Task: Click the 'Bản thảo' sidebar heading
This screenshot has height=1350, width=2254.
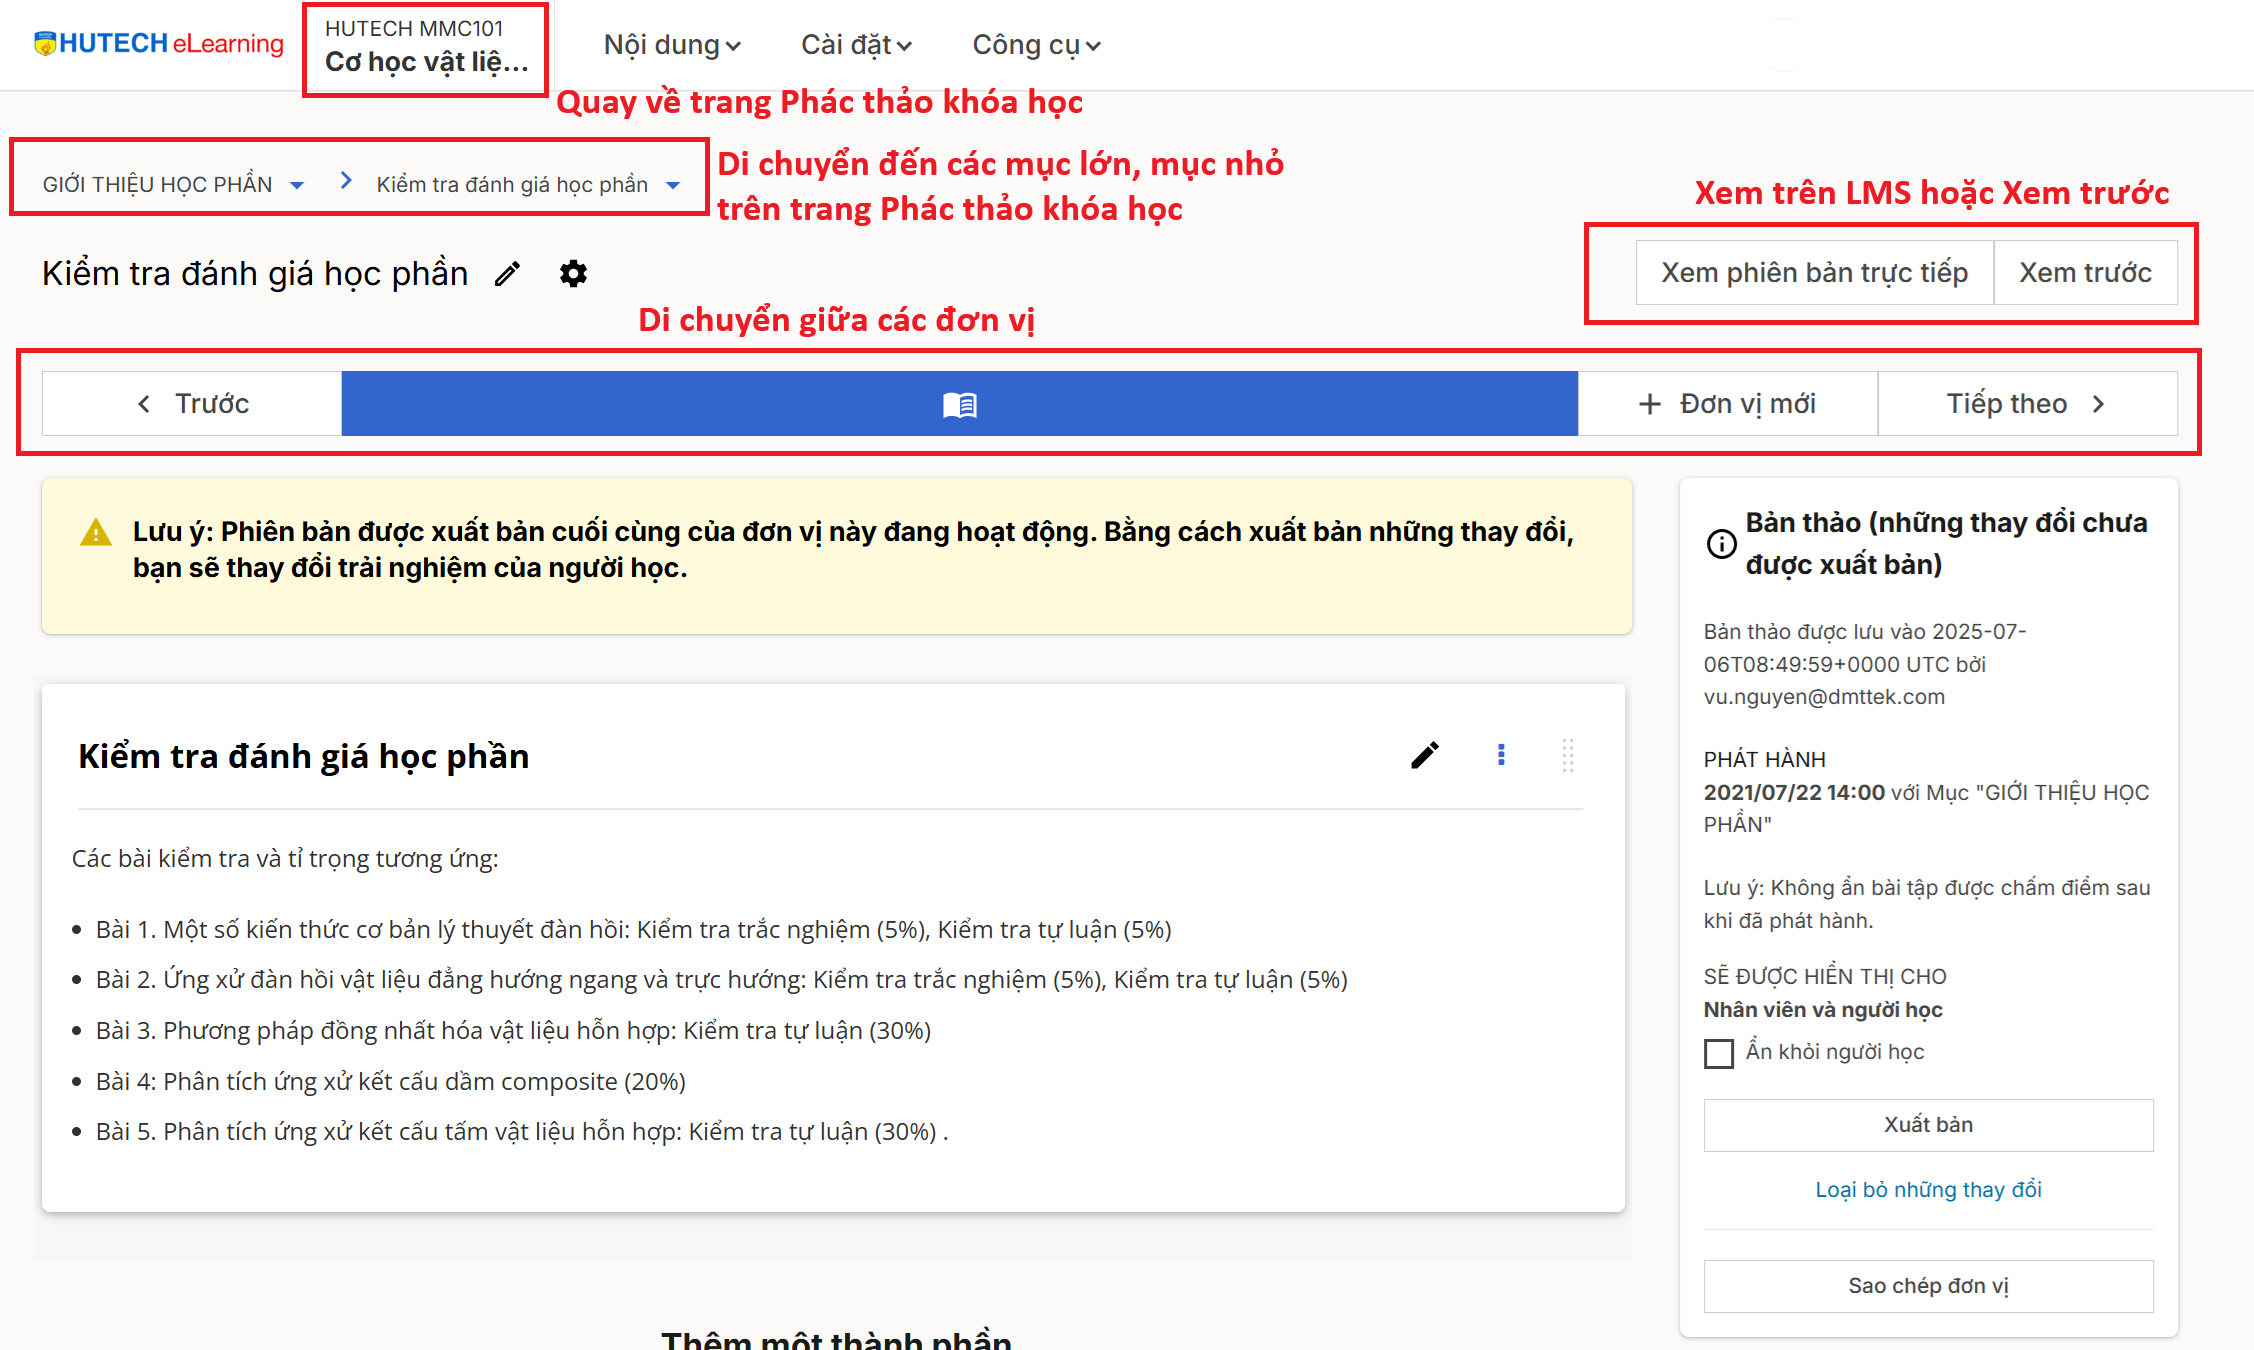Action: pyautogui.click(x=1946, y=544)
